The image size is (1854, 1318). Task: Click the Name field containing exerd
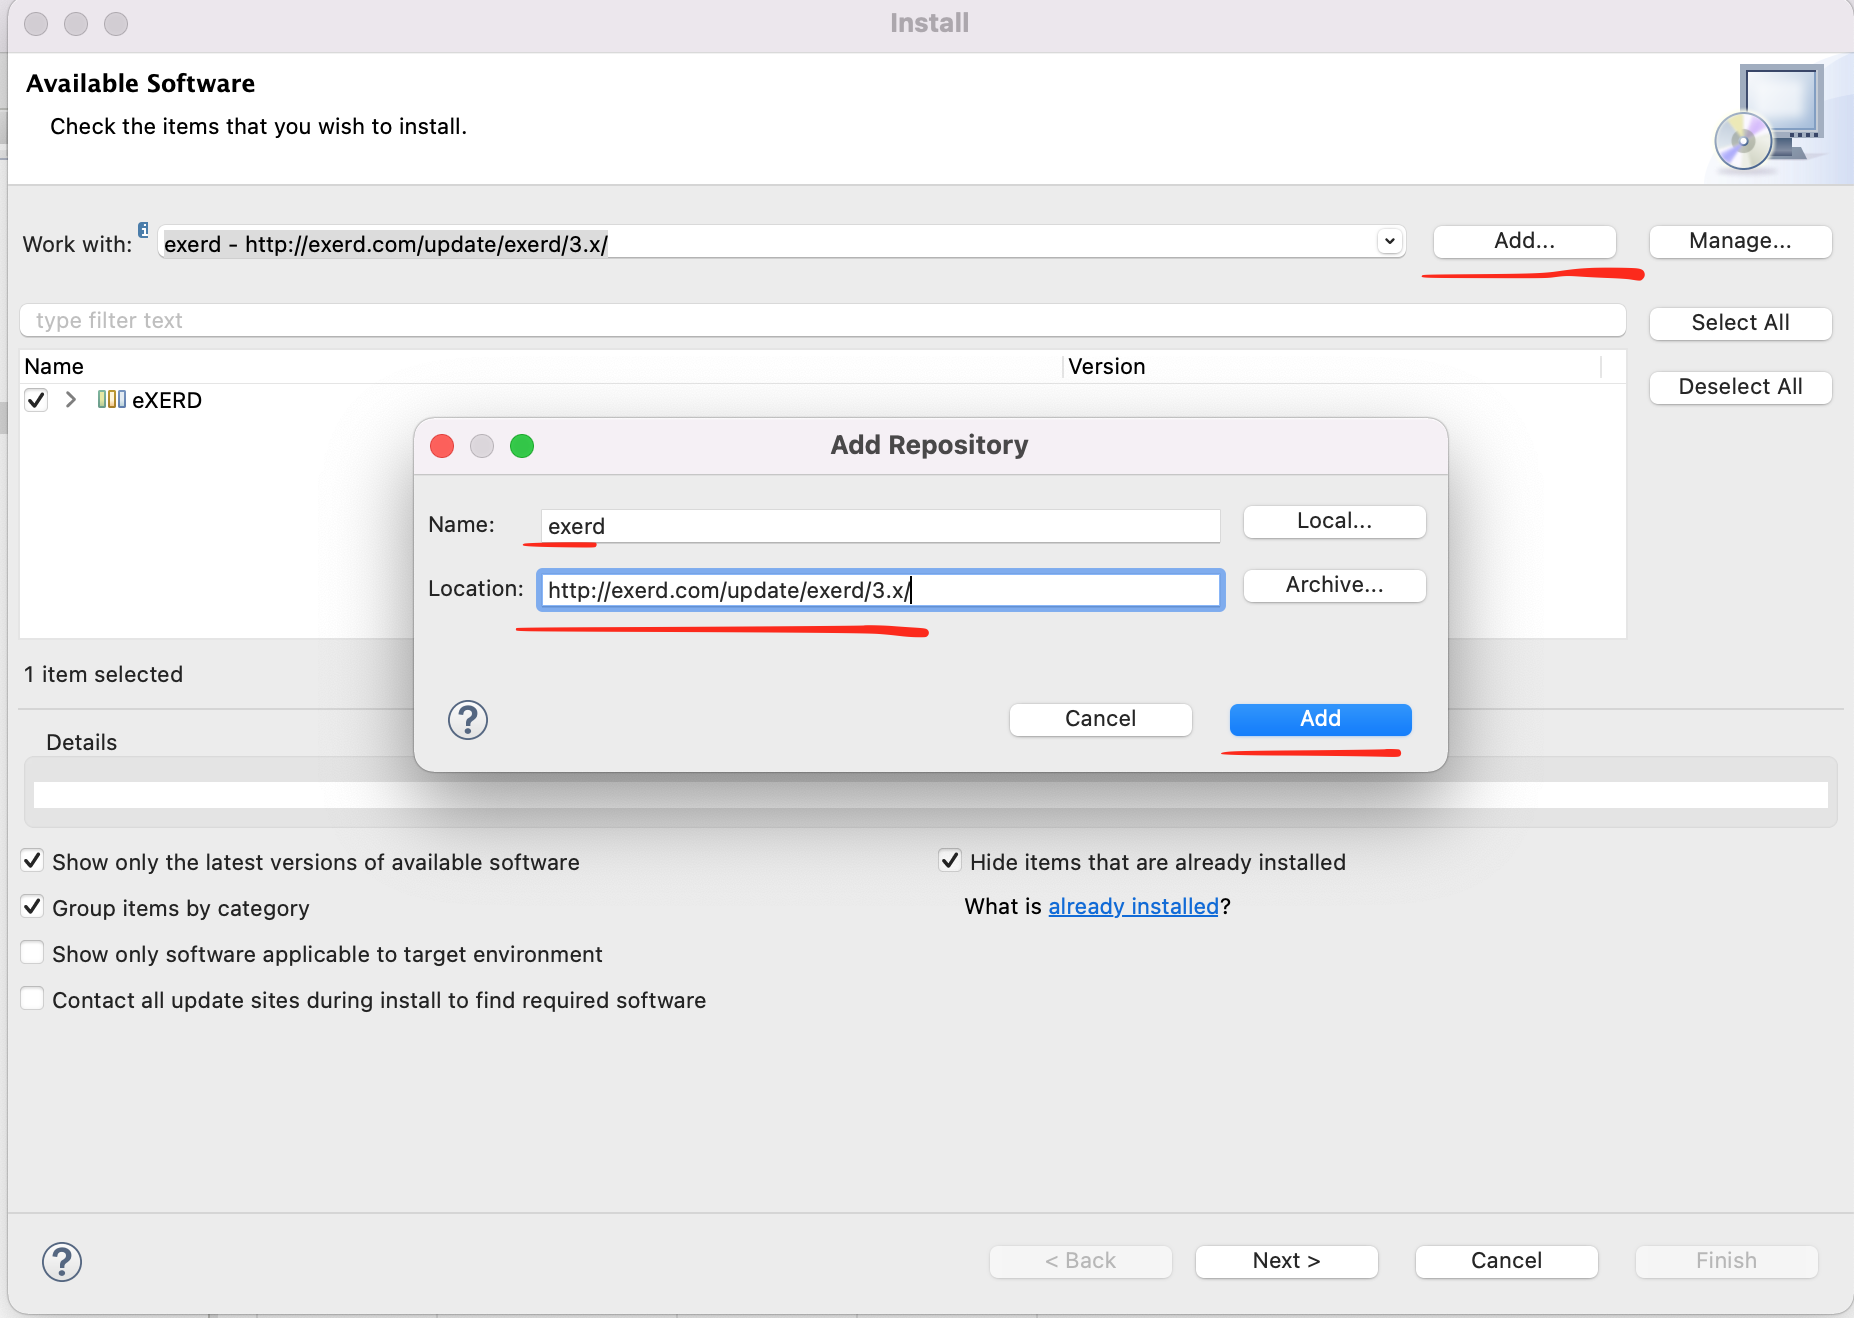click(880, 526)
